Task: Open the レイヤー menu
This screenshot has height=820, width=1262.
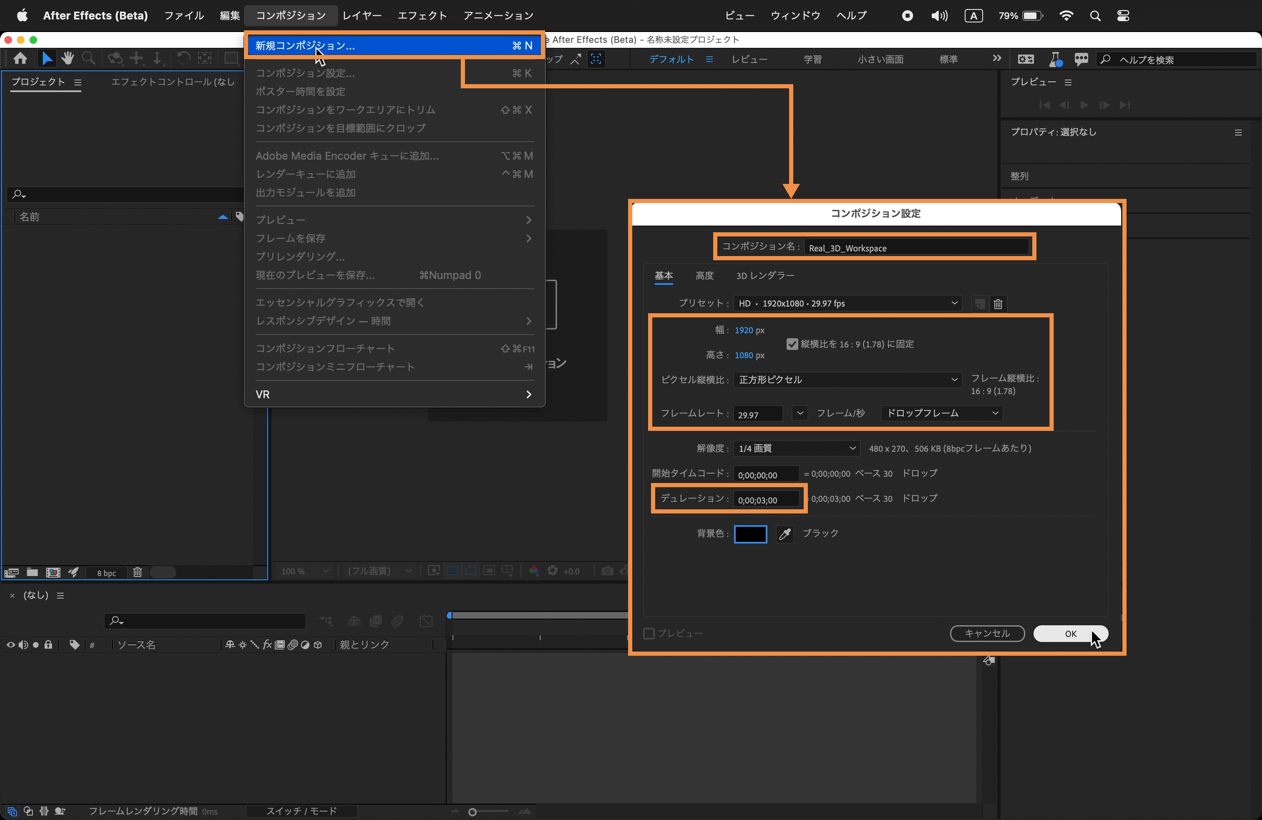Action: coord(362,16)
